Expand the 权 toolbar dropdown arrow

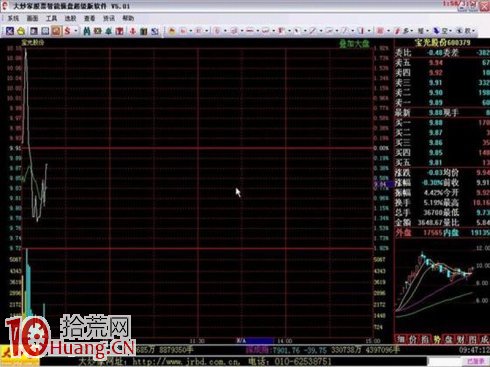click(474, 31)
